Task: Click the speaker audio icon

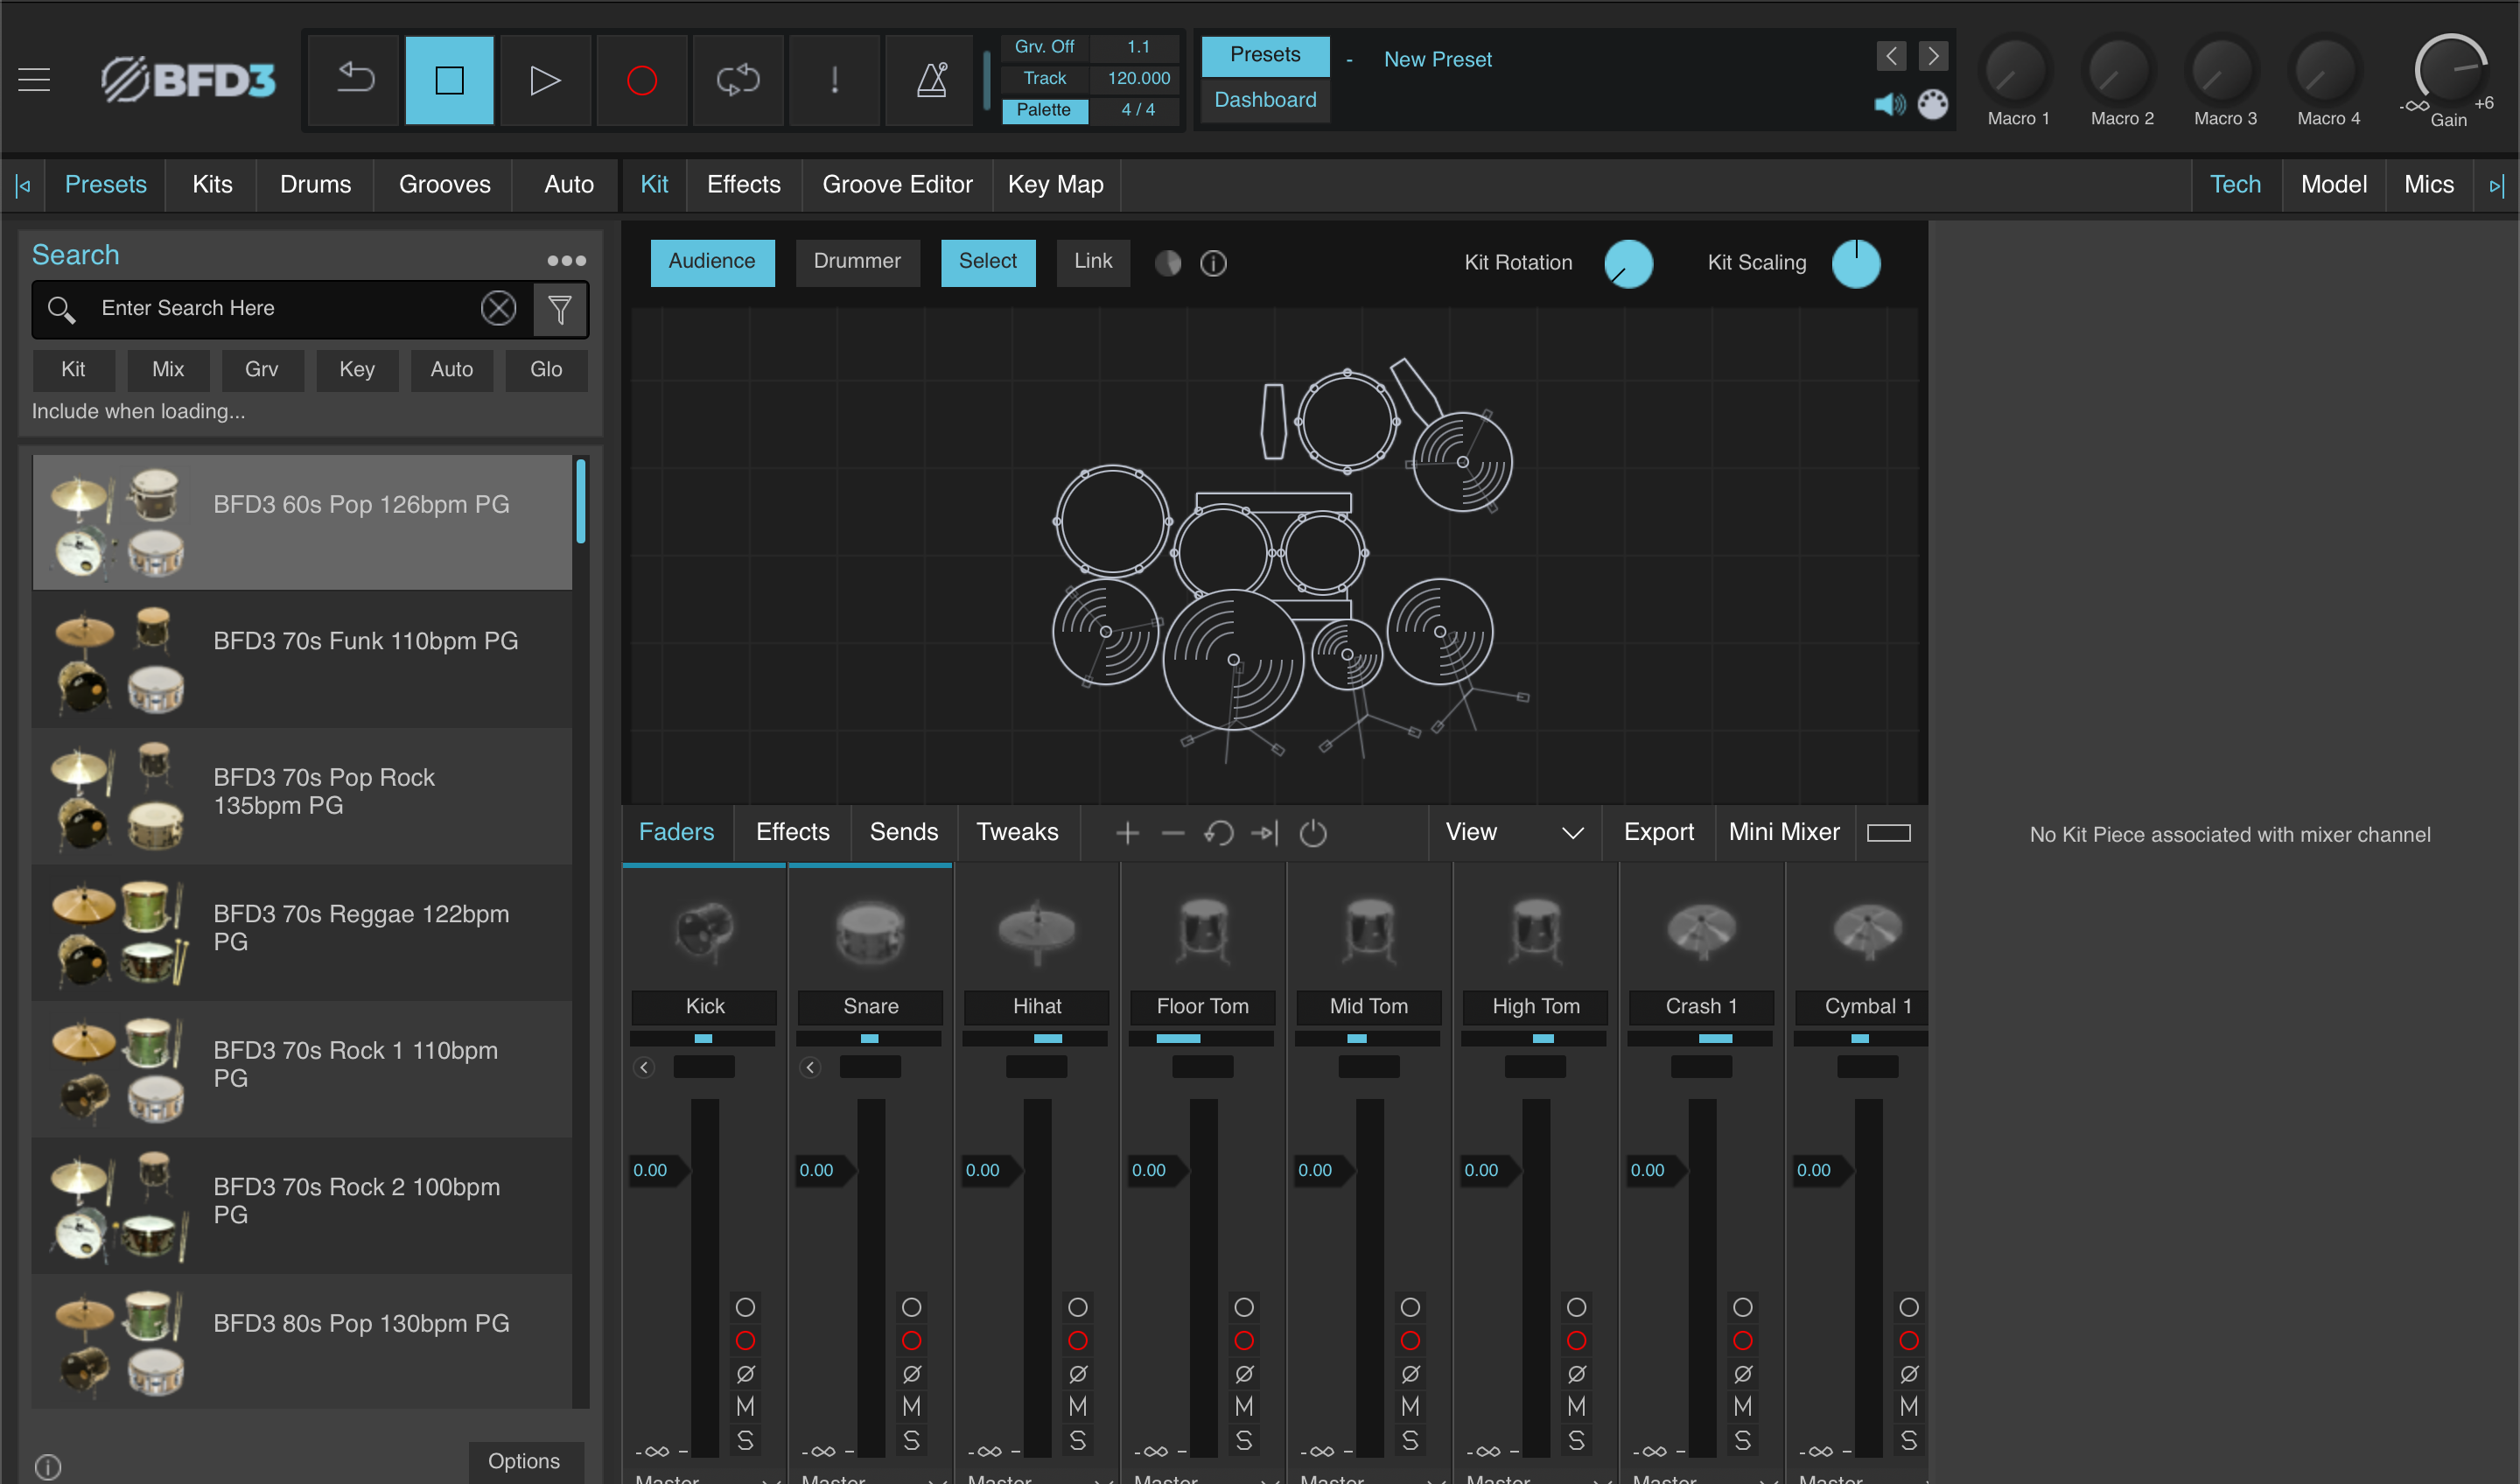Action: click(1889, 104)
